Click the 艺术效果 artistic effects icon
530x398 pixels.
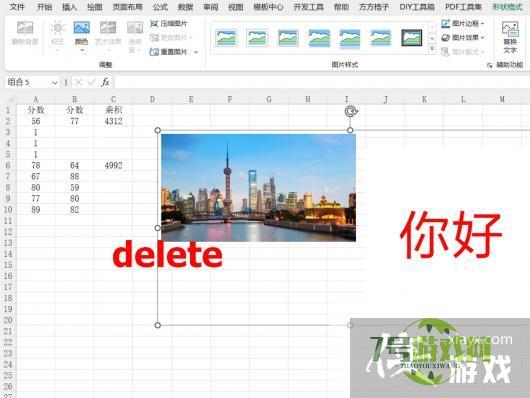click(108, 27)
